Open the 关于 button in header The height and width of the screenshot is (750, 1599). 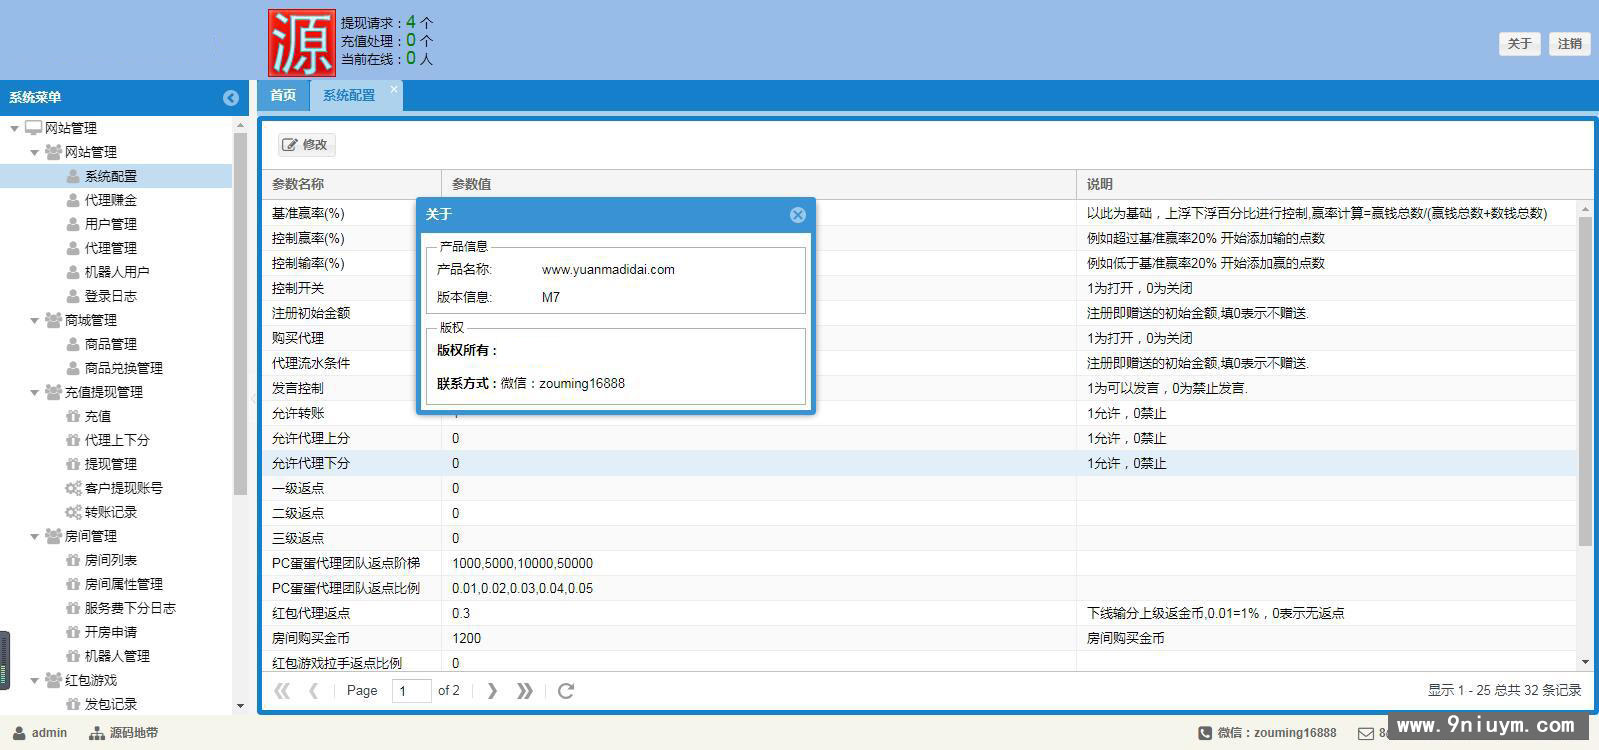click(1519, 43)
